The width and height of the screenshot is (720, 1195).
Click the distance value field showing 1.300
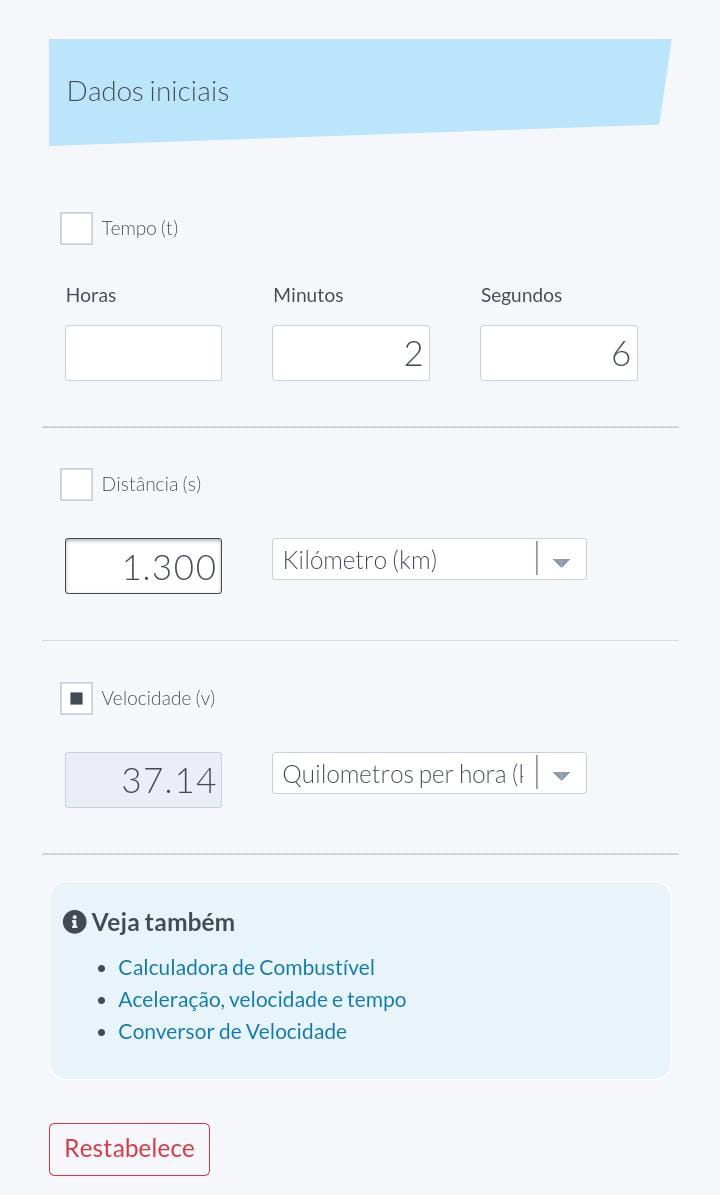143,566
